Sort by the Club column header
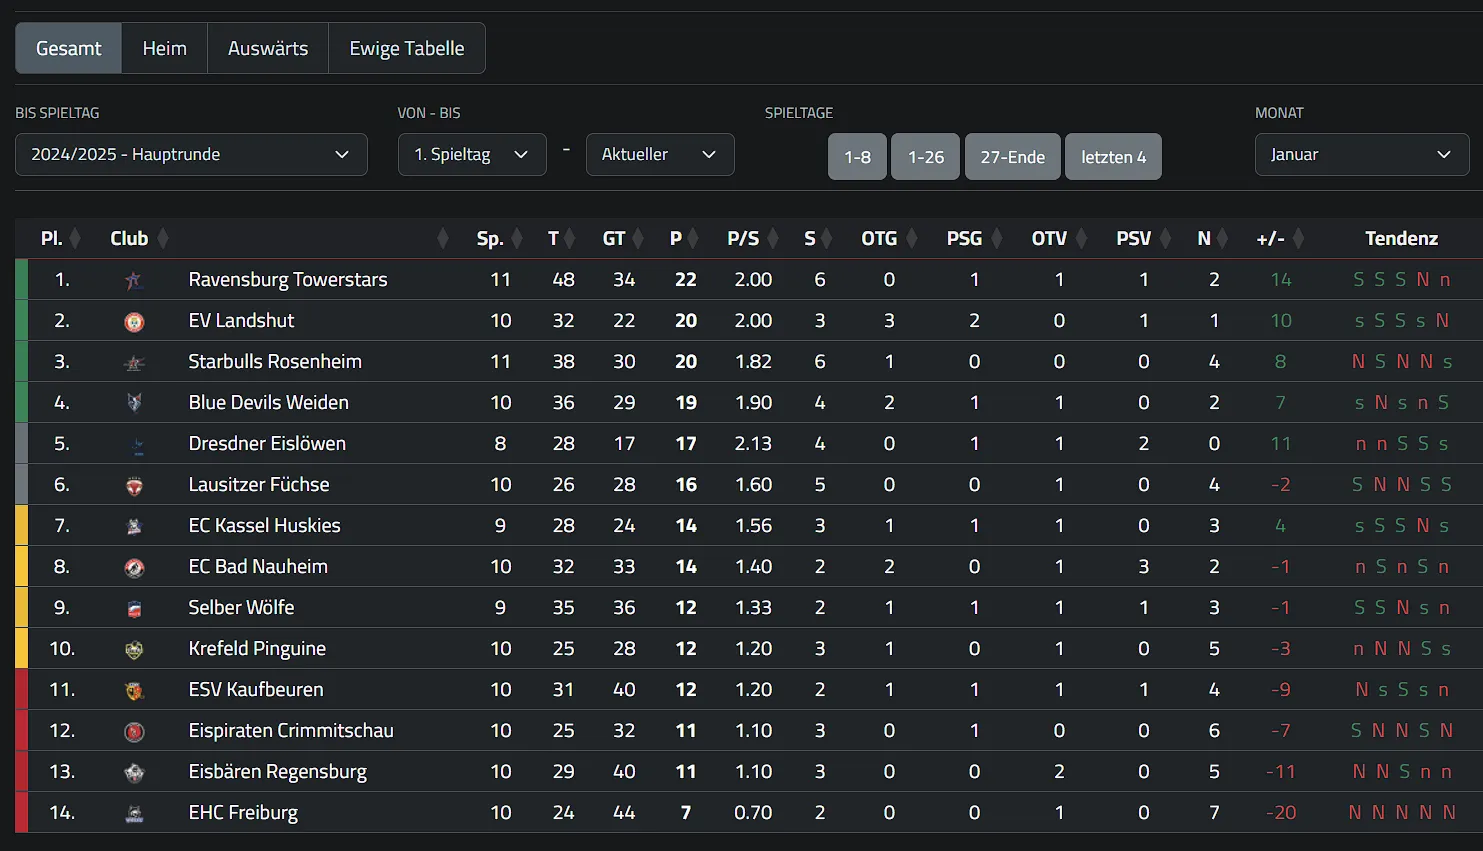The height and width of the screenshot is (851, 1483). (x=129, y=239)
